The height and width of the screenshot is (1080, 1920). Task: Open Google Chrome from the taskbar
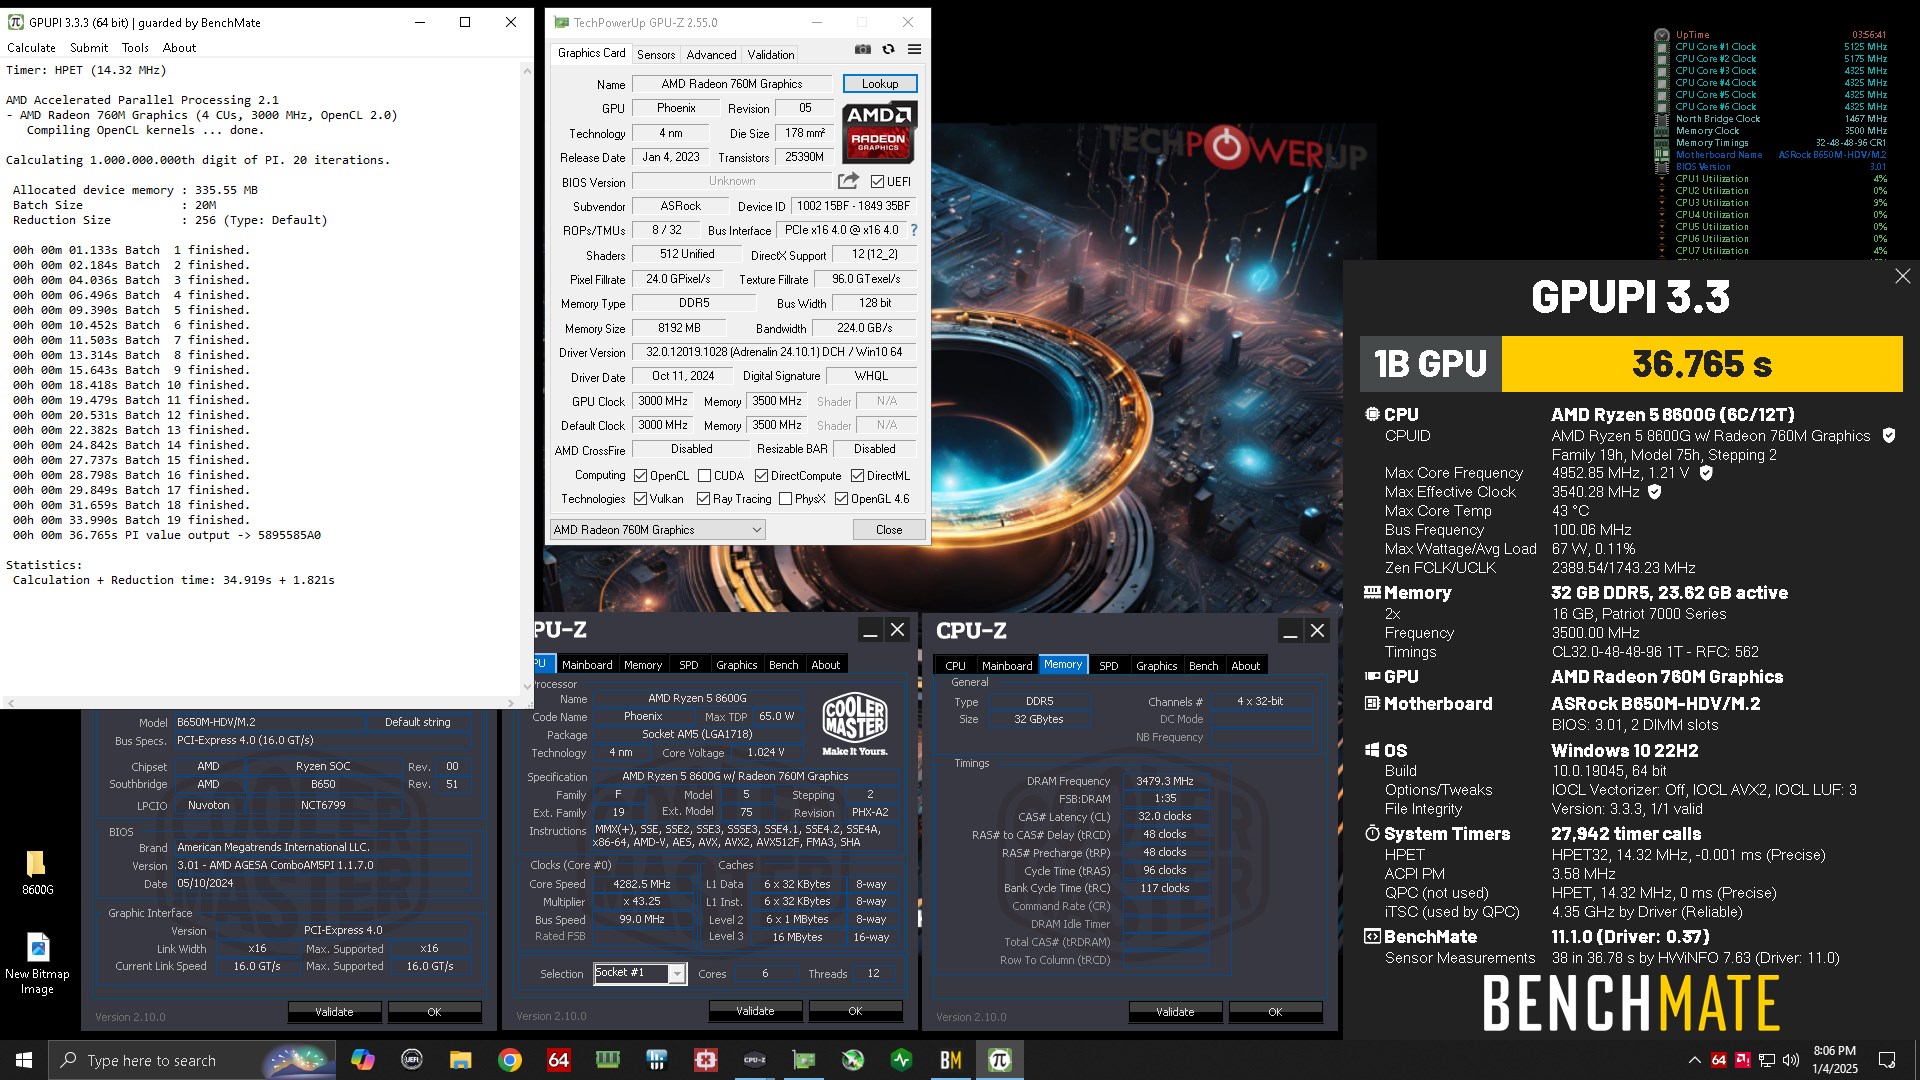pos(510,1060)
